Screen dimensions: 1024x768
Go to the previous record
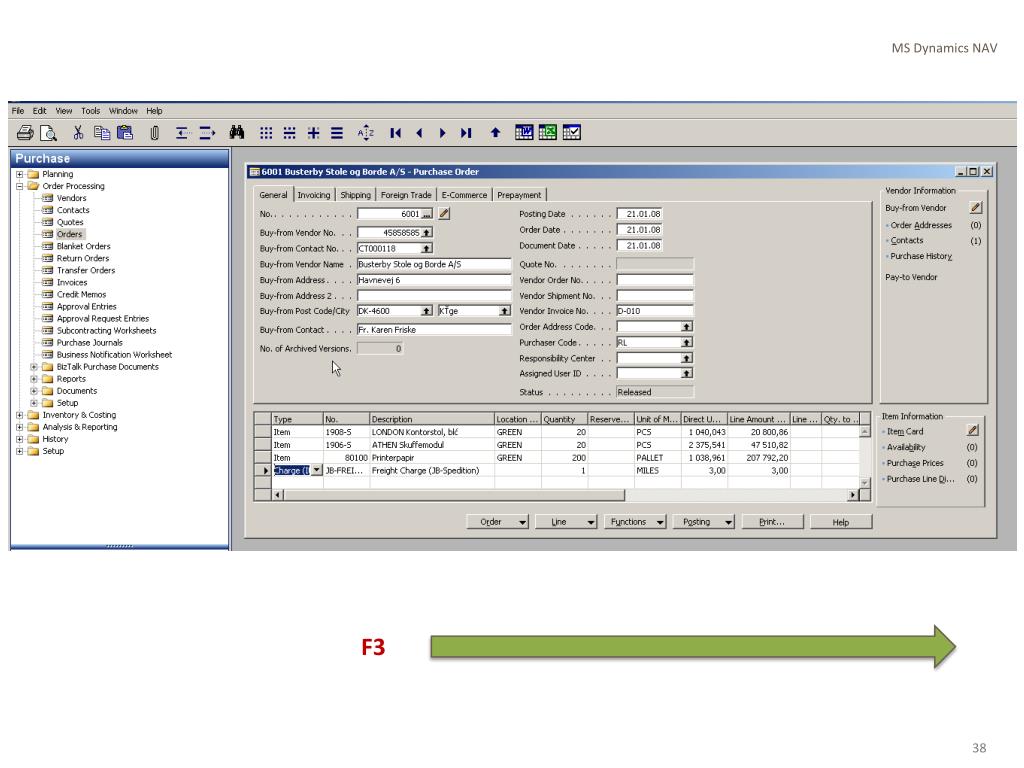coord(419,133)
